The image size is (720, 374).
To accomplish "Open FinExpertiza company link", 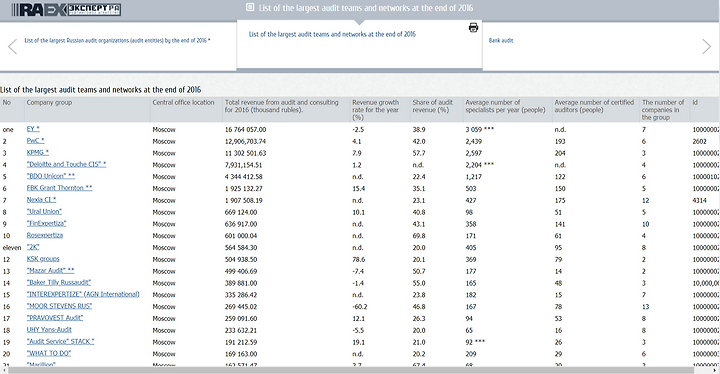I will (46, 223).
